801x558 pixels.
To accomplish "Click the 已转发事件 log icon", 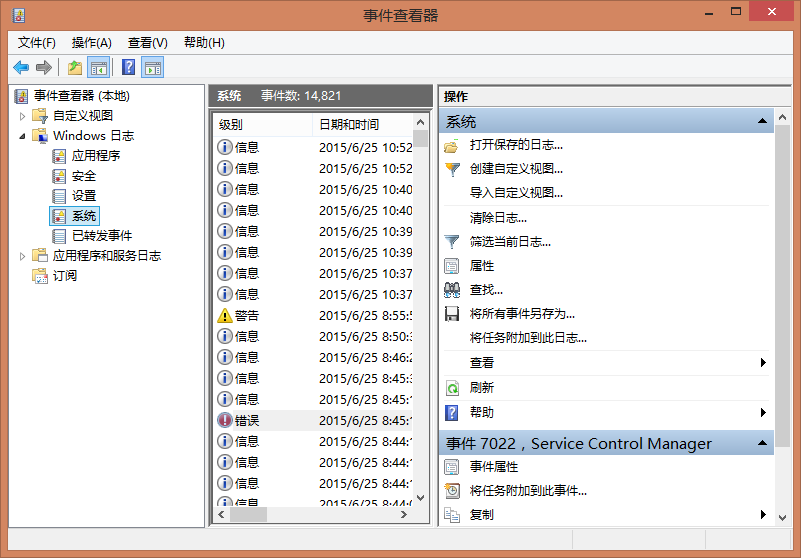I will tap(59, 236).
